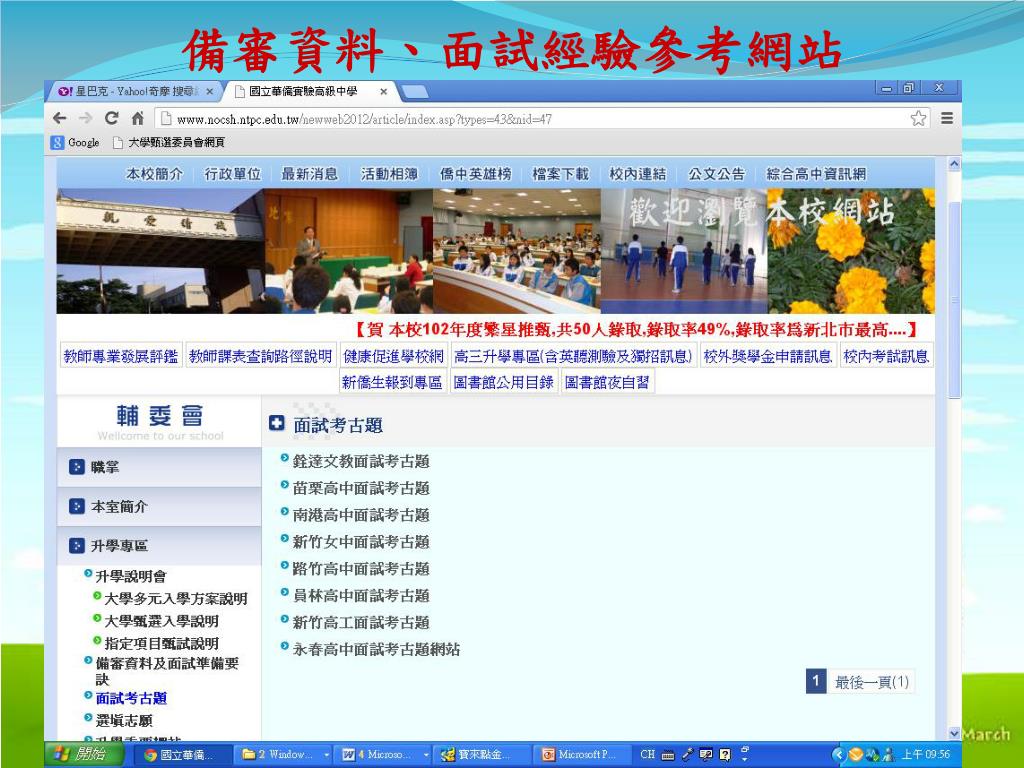Reload the page with the refresh icon
Screen dimensions: 1024x768
112,118
